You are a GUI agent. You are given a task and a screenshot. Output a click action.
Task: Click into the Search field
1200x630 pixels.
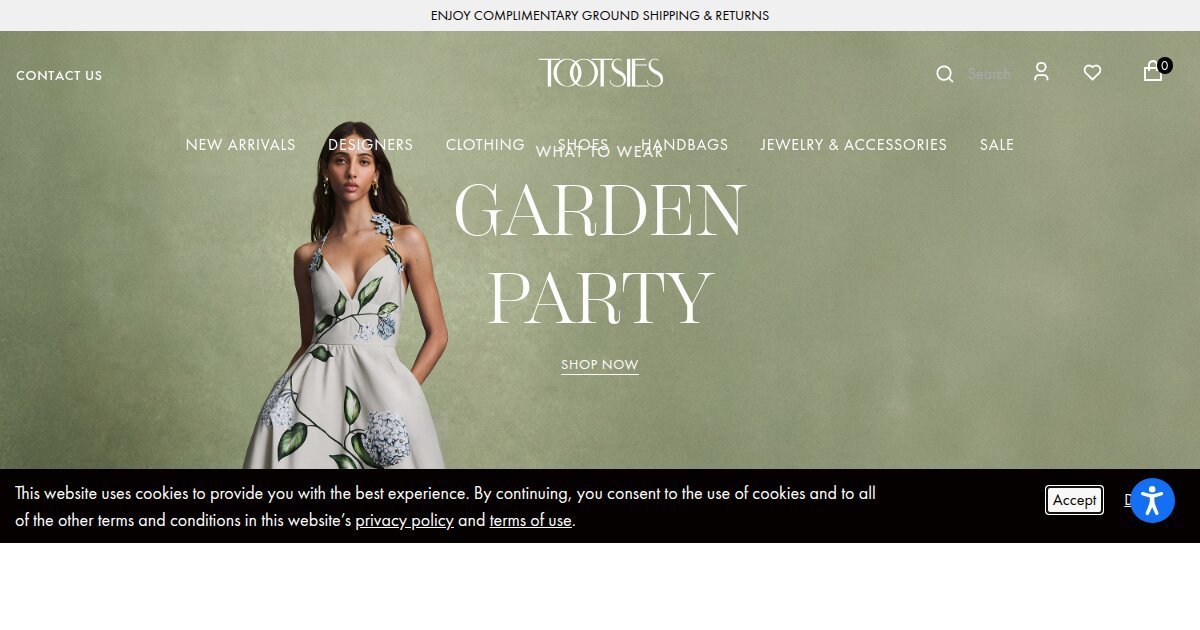pyautogui.click(x=989, y=74)
